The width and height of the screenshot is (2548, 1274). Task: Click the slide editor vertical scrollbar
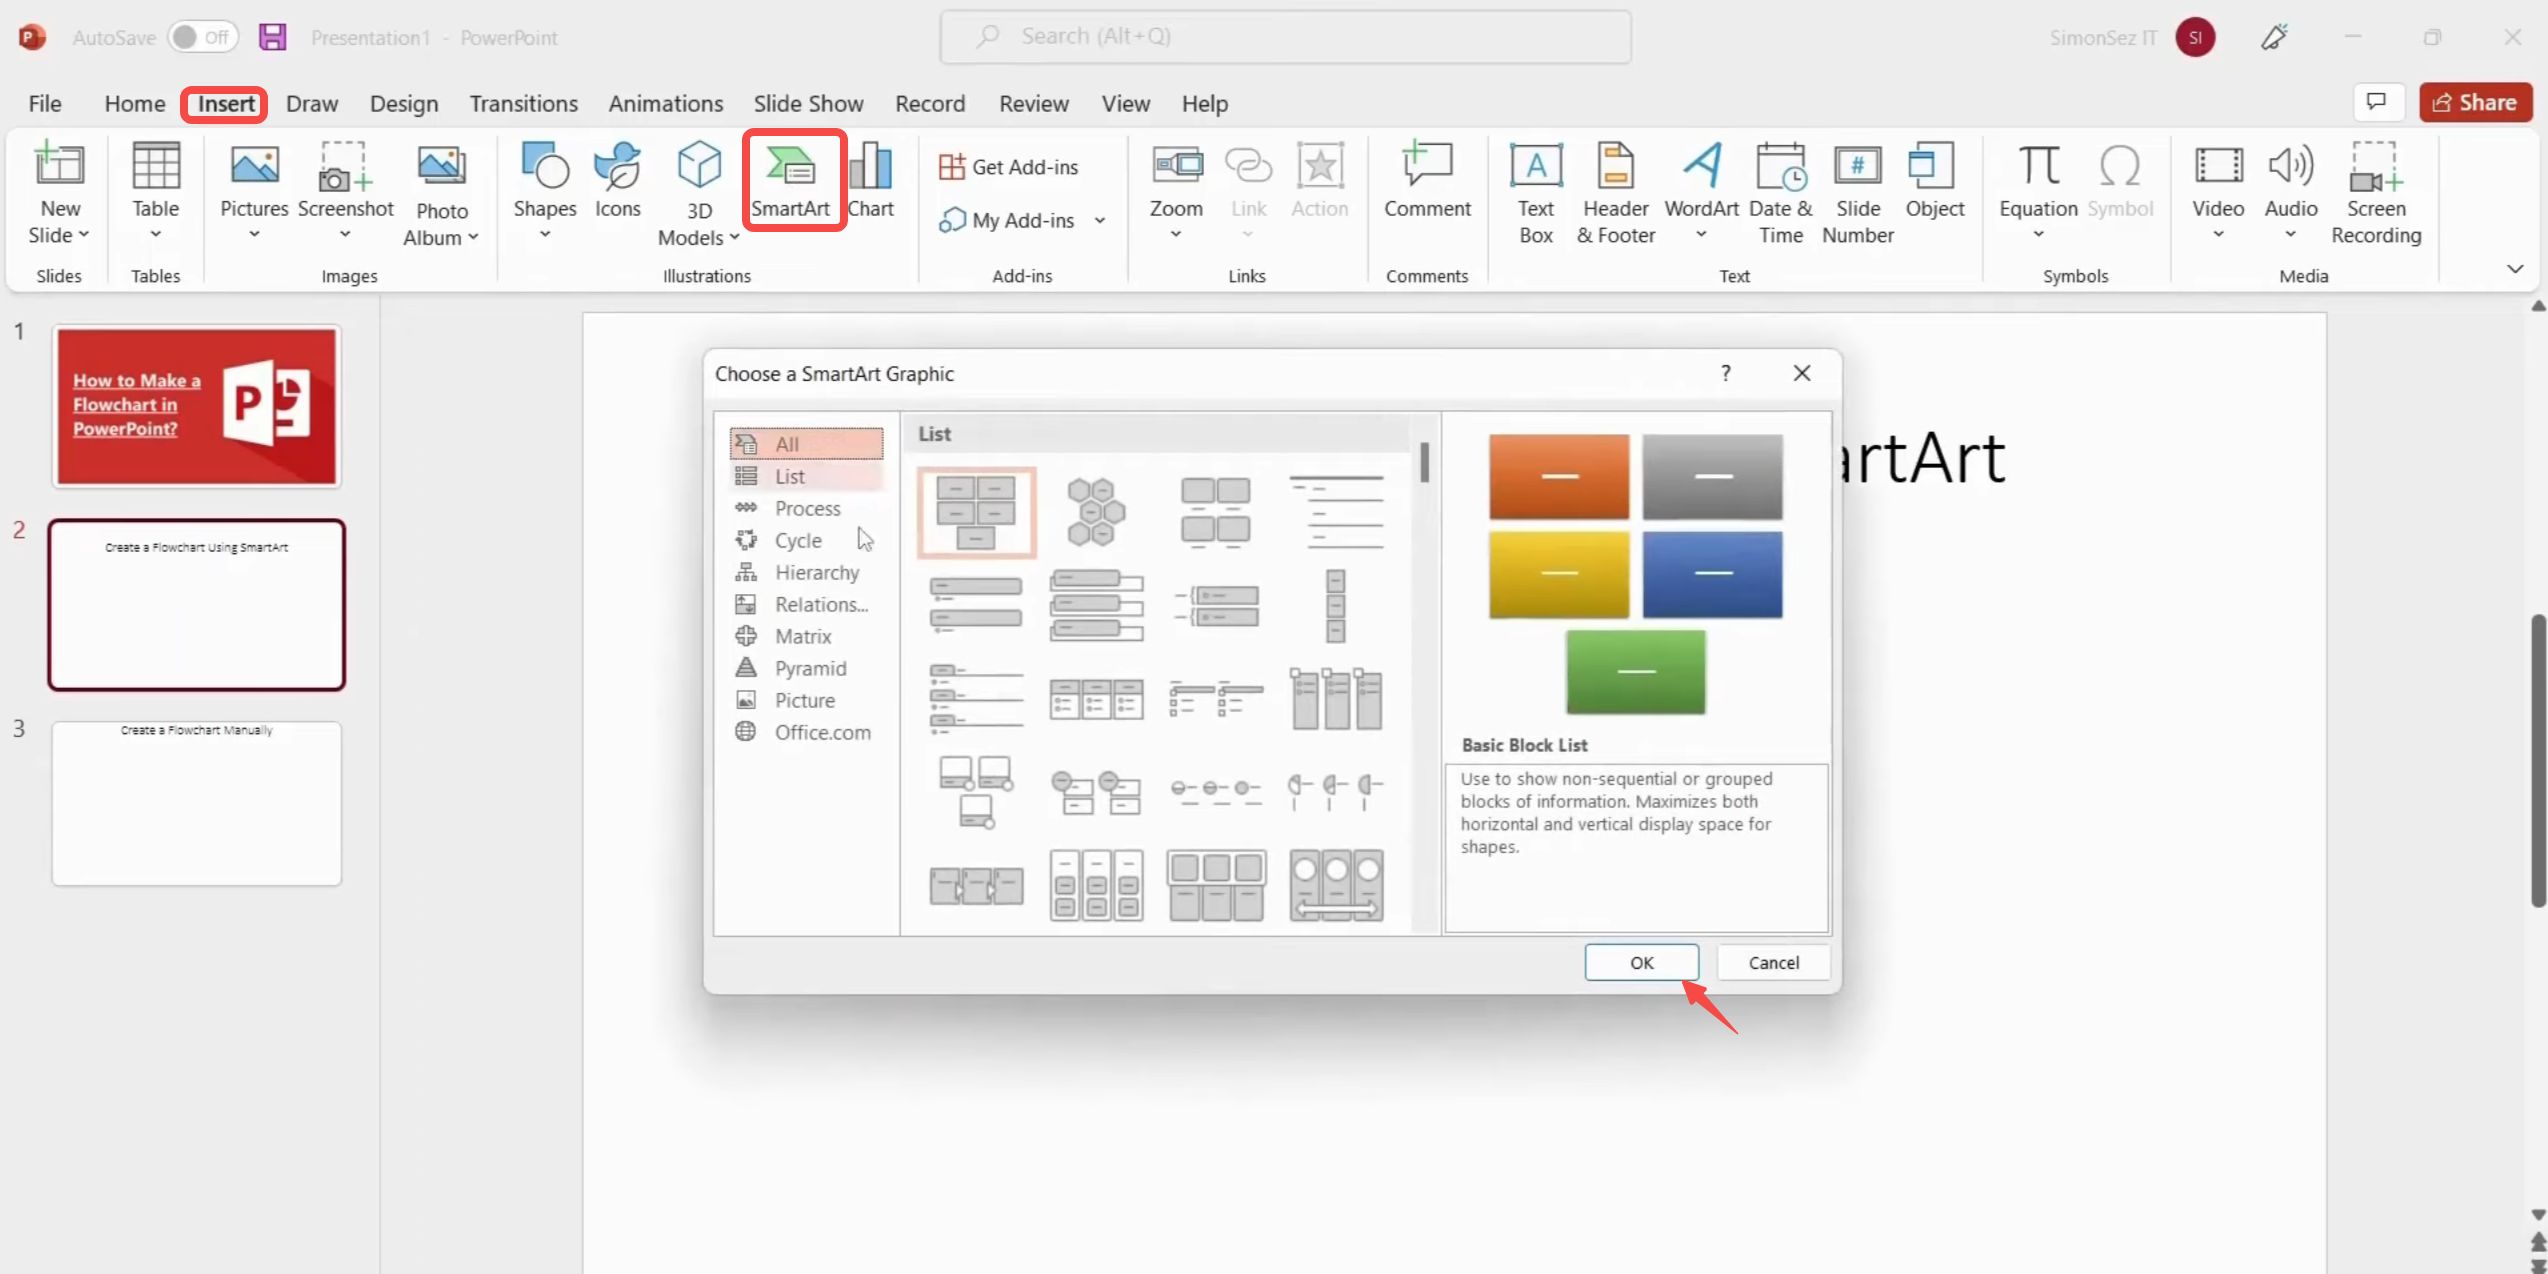[x=2538, y=760]
